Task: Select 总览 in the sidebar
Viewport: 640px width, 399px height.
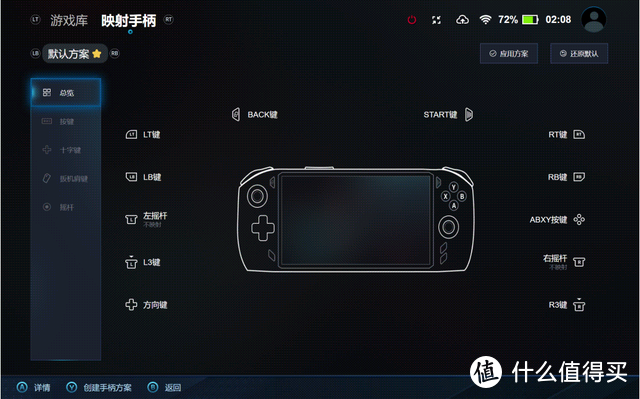Action: (66, 93)
